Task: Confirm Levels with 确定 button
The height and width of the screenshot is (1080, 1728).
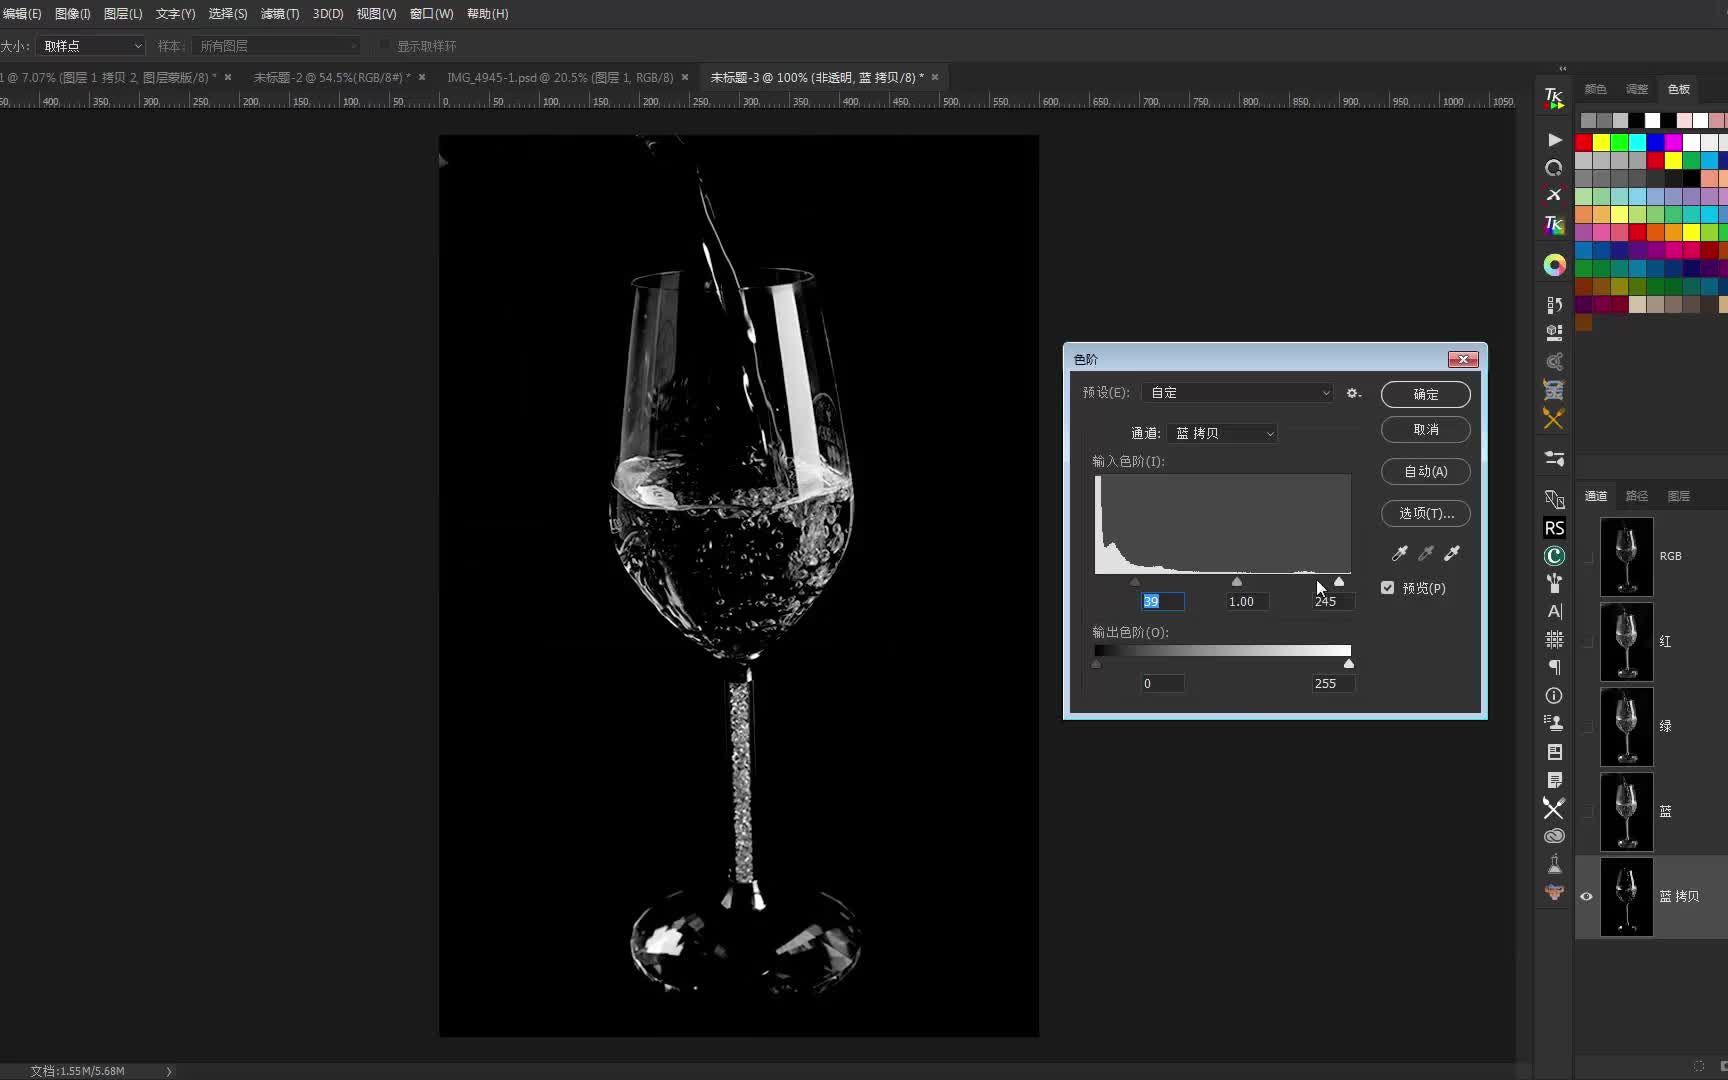Action: [1426, 394]
